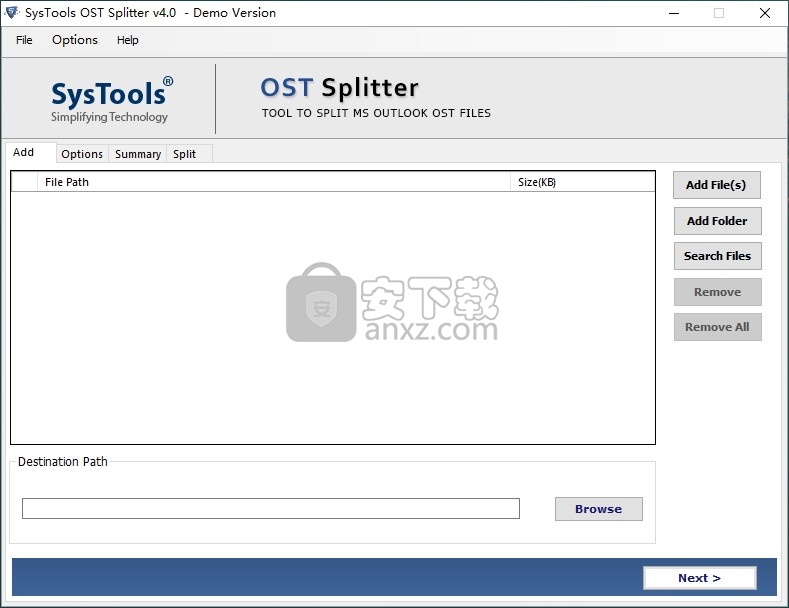789x608 pixels.
Task: Focus the Destination Path text field
Action: tap(271, 508)
